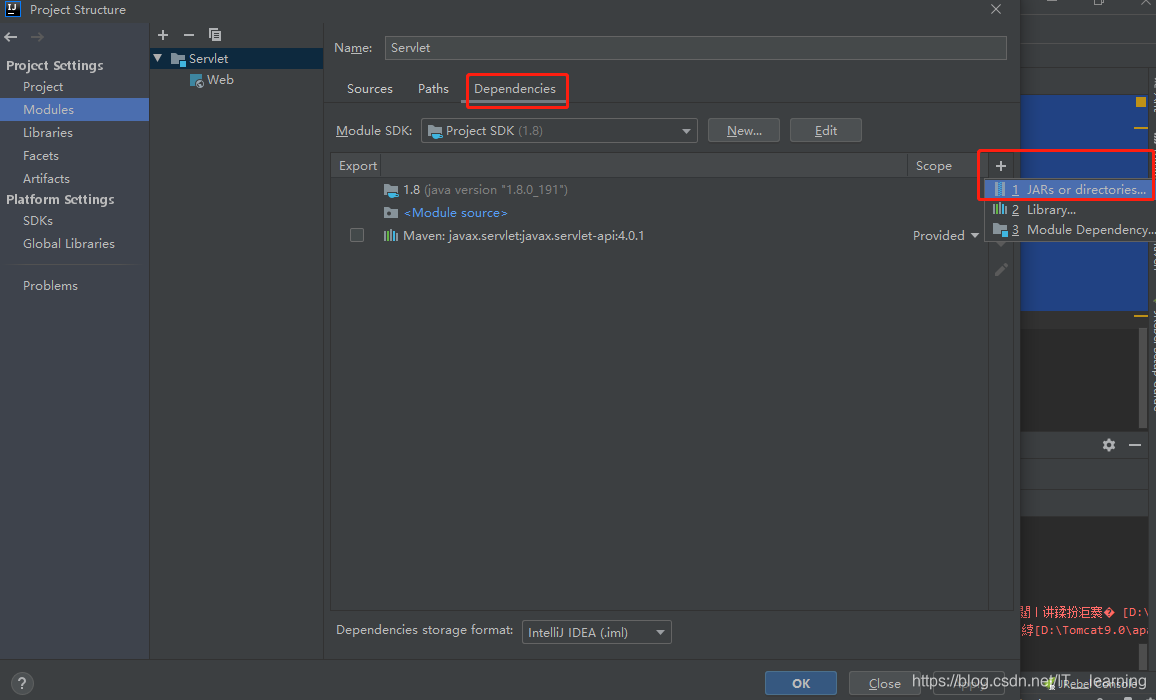Click the edit pencil icon beside dependencies
This screenshot has height=700, width=1156.
pos(1000,270)
